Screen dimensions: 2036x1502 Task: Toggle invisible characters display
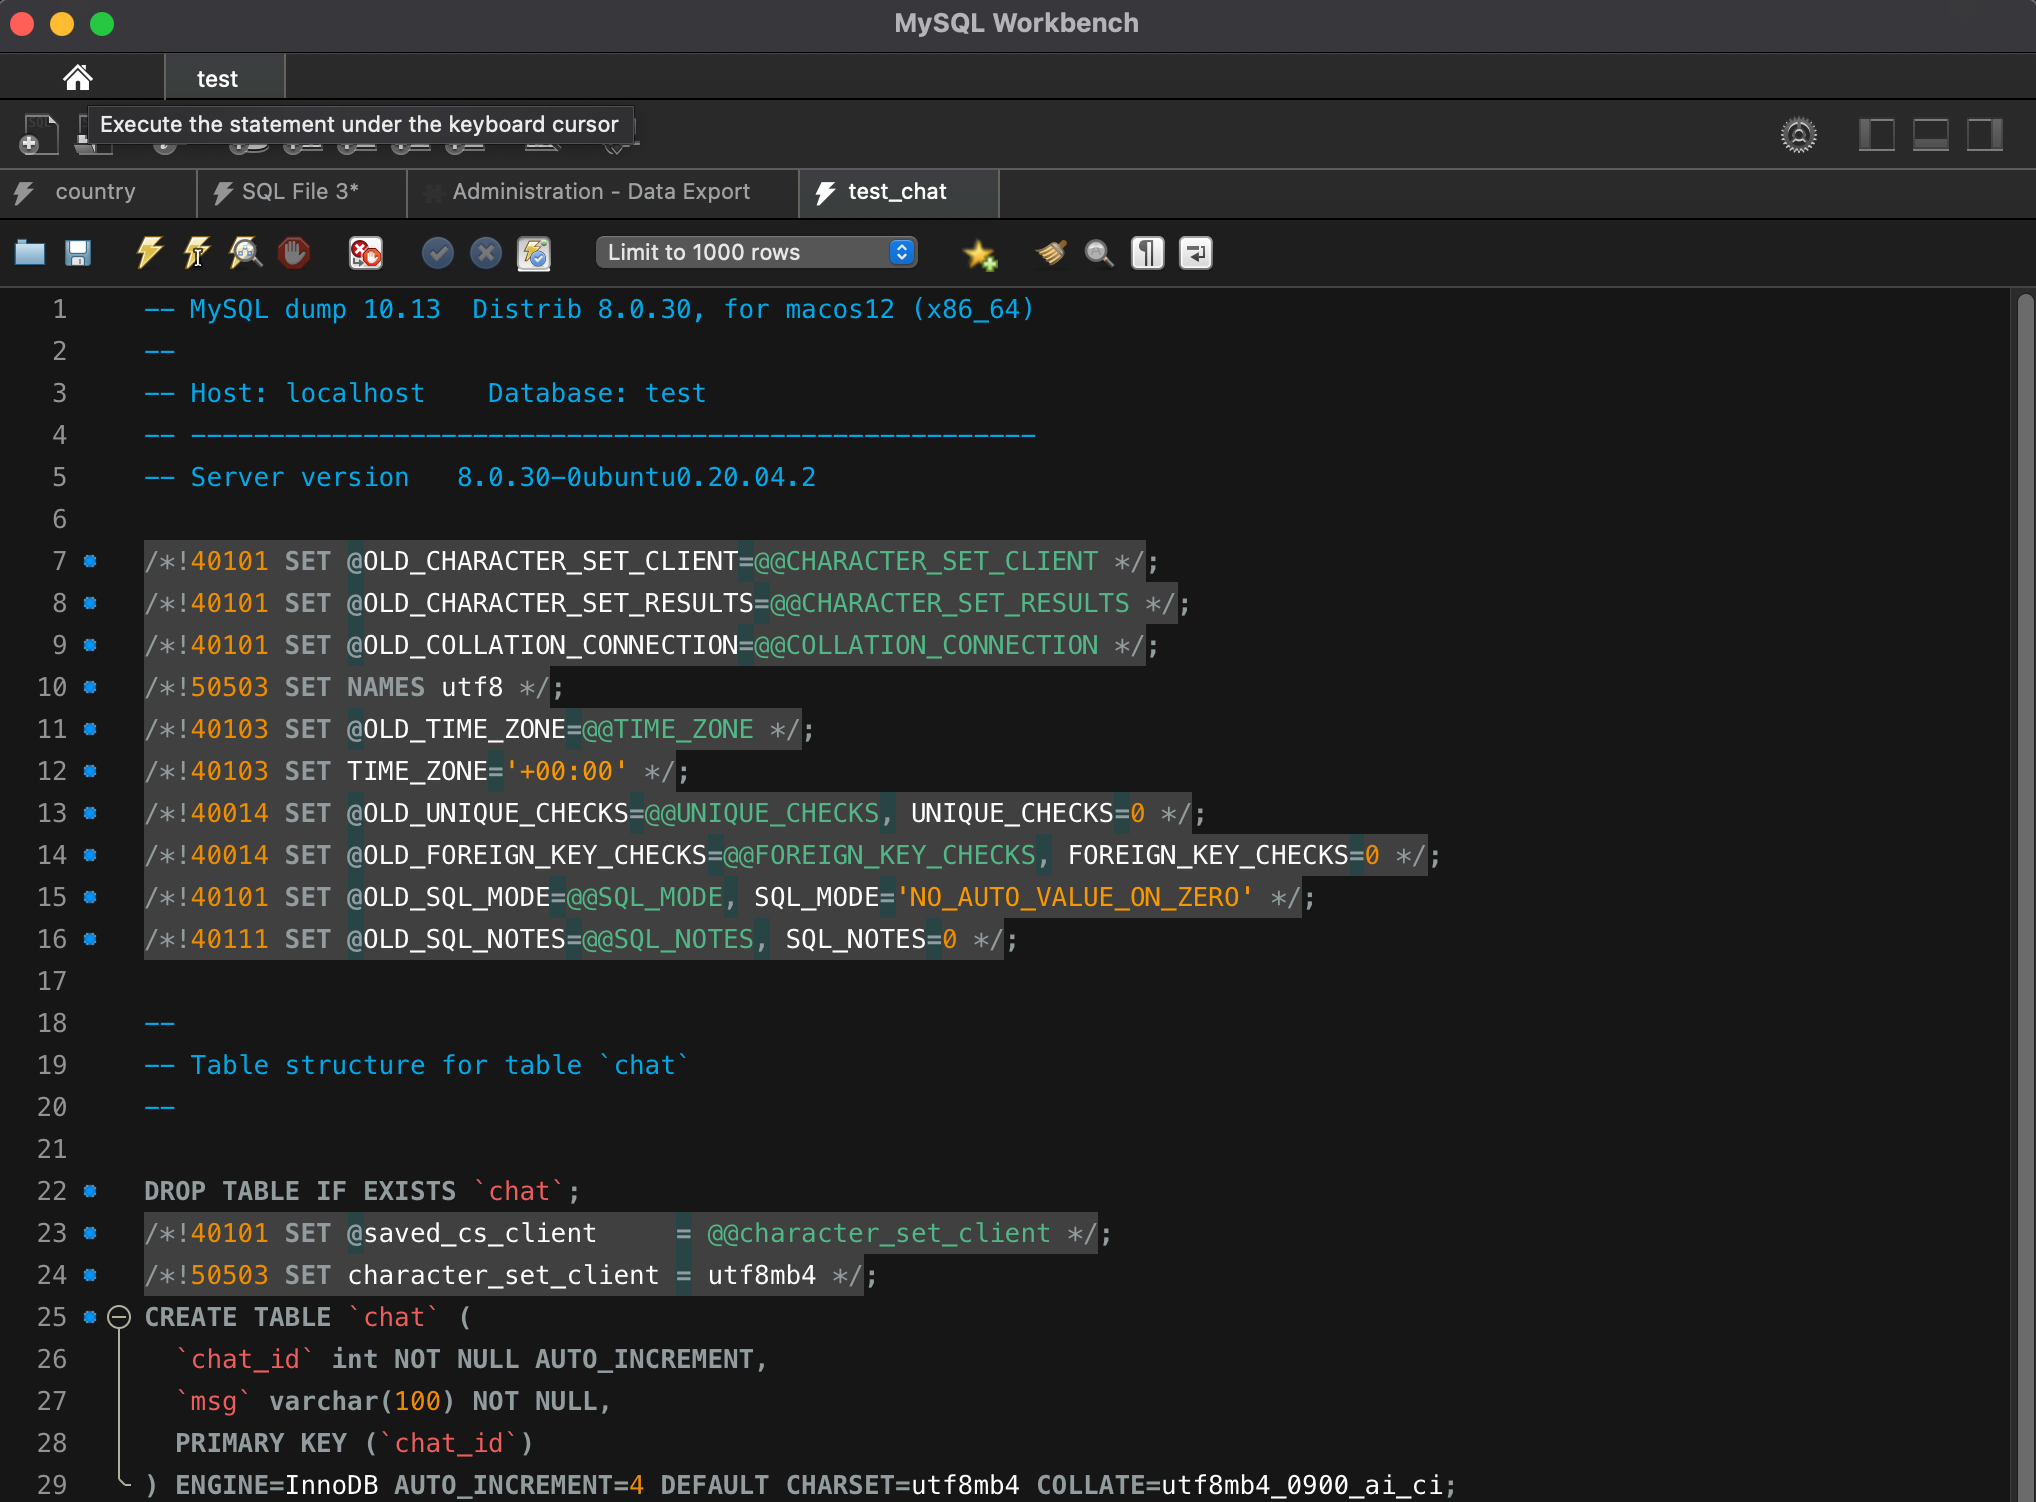(x=1147, y=253)
